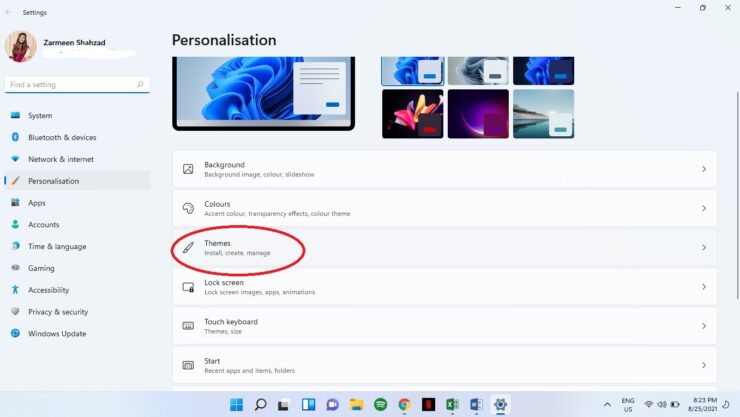This screenshot has width=740, height=417.
Task: Click the Background image icon
Action: coord(188,169)
